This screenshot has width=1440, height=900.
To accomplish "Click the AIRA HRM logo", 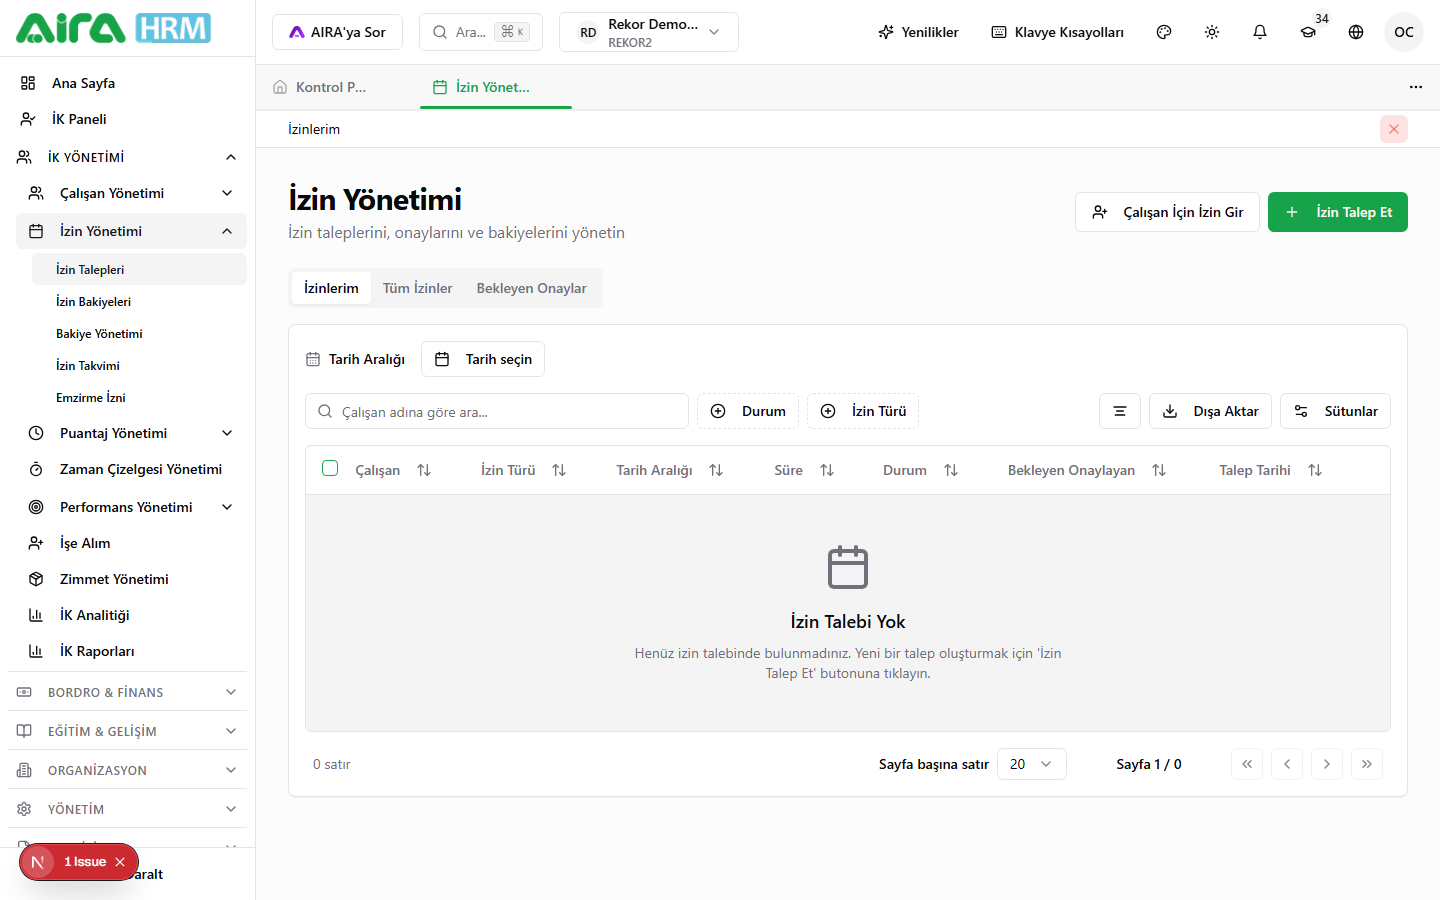I will pos(113,28).
